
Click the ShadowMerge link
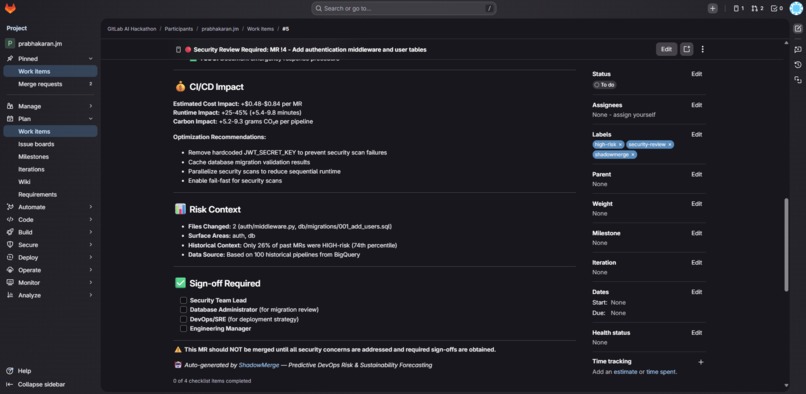coord(259,365)
